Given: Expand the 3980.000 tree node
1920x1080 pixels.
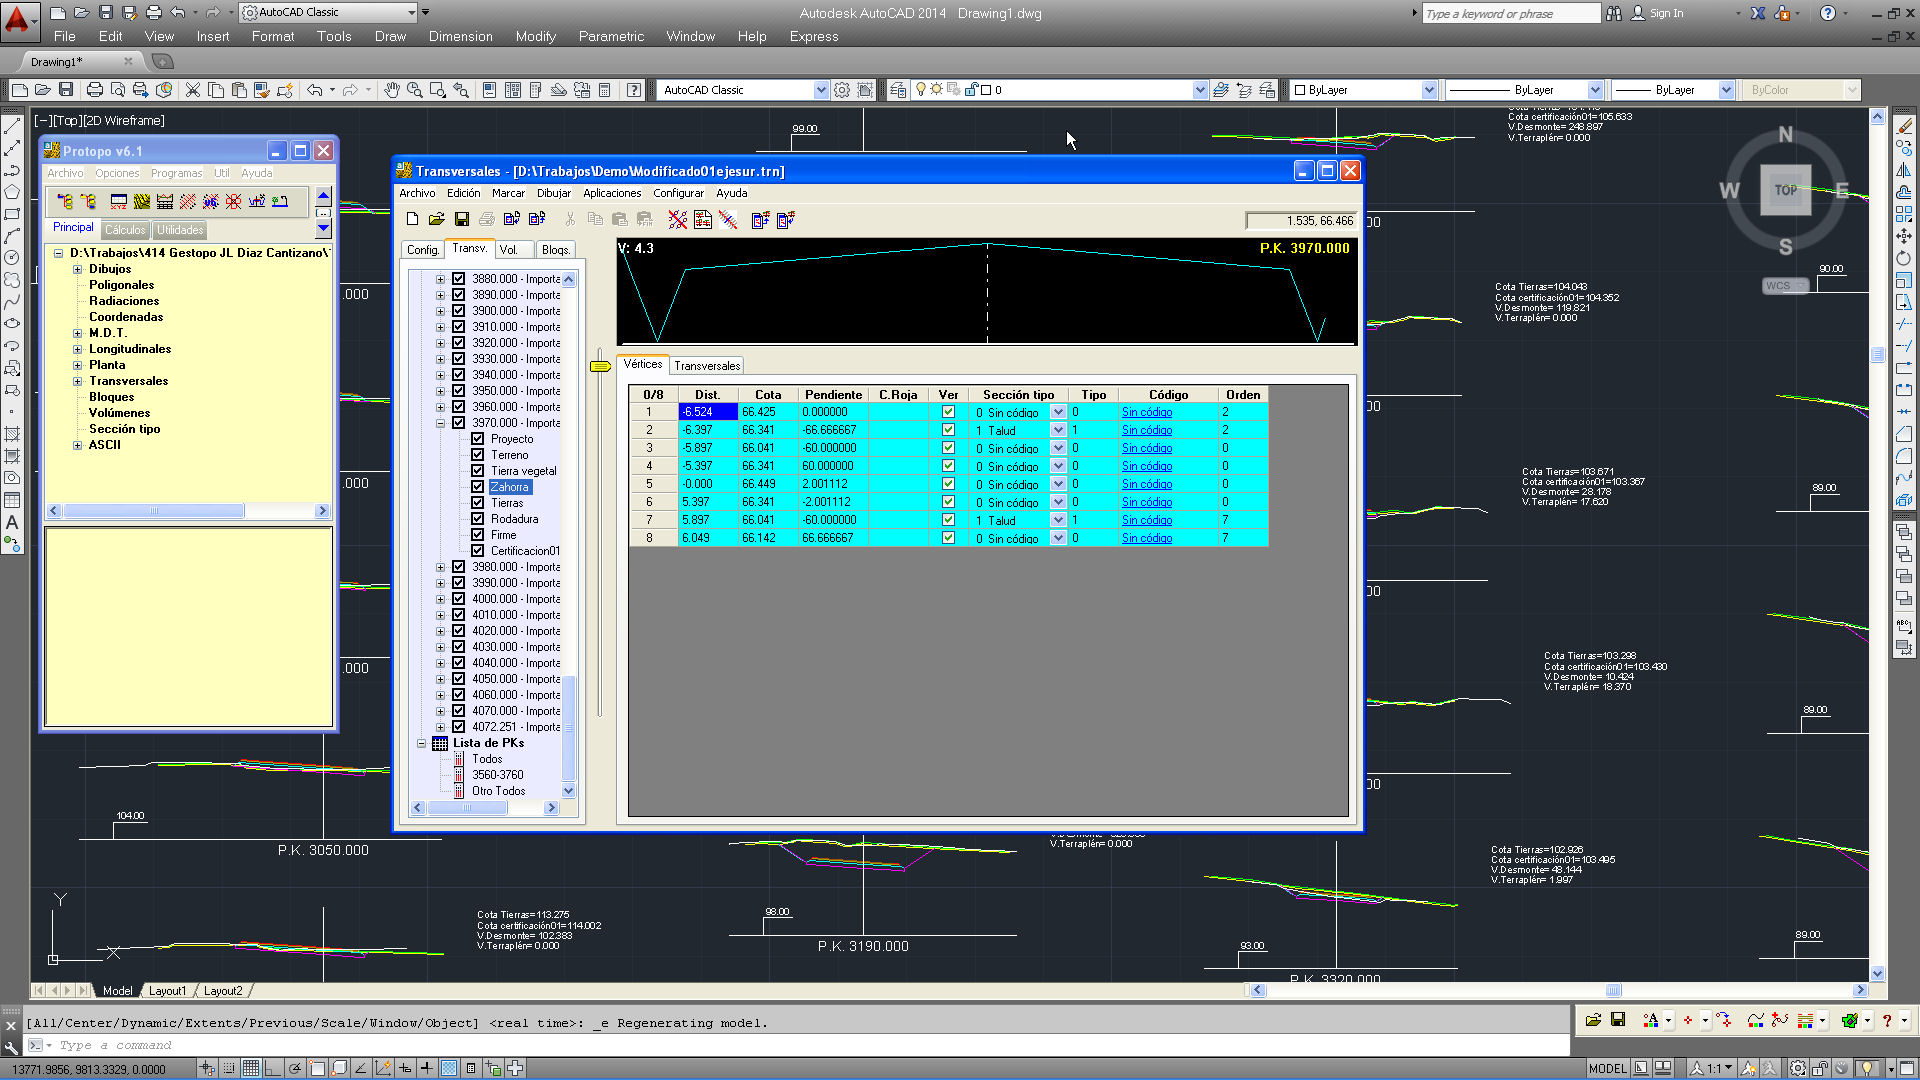Looking at the screenshot, I should 440,567.
